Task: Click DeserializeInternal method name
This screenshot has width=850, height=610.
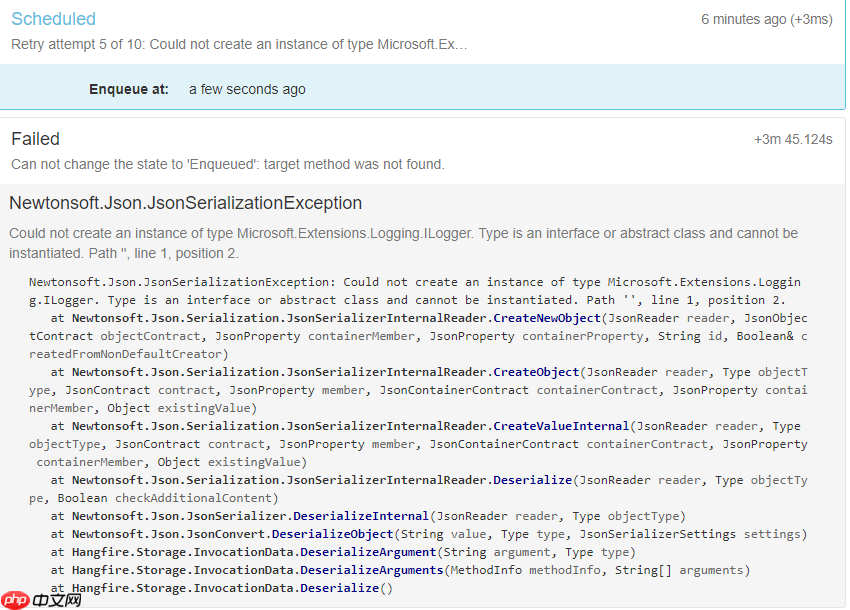Action: point(360,516)
